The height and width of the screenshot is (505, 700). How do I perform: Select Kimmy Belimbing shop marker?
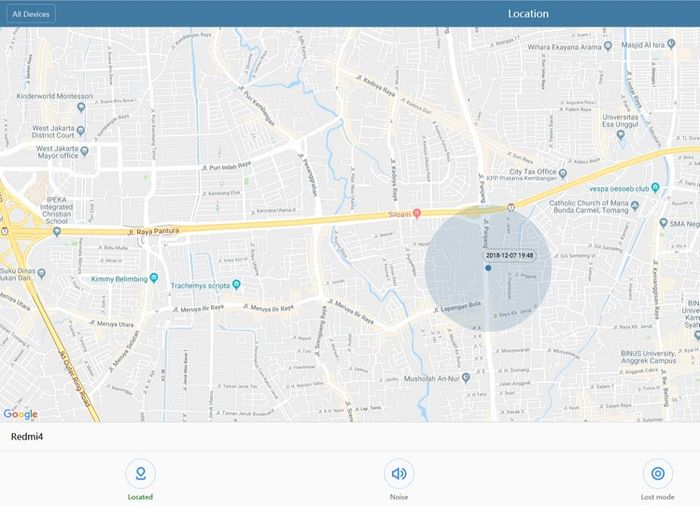[154, 278]
